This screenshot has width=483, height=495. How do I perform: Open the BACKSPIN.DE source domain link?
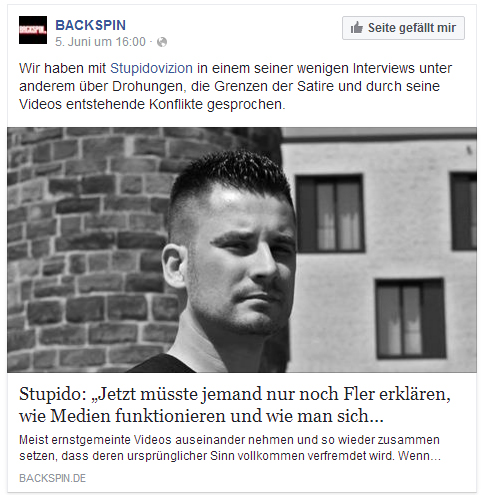click(x=52, y=478)
